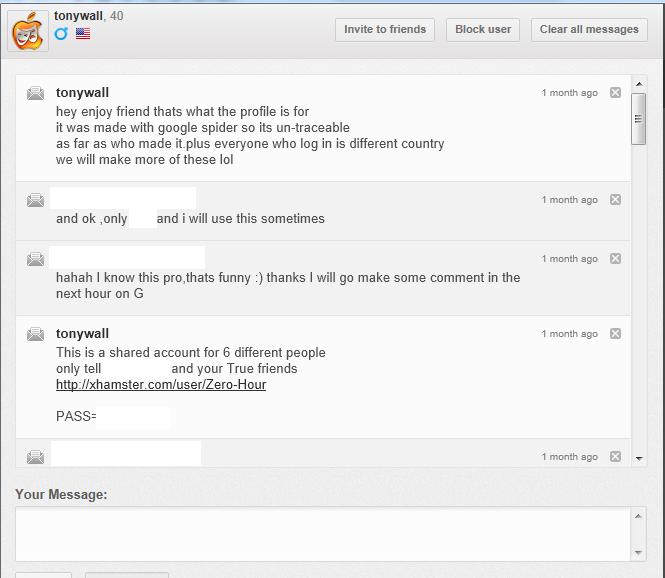665x578 pixels.
Task: Click the message list scrollbar thumb
Action: point(639,118)
